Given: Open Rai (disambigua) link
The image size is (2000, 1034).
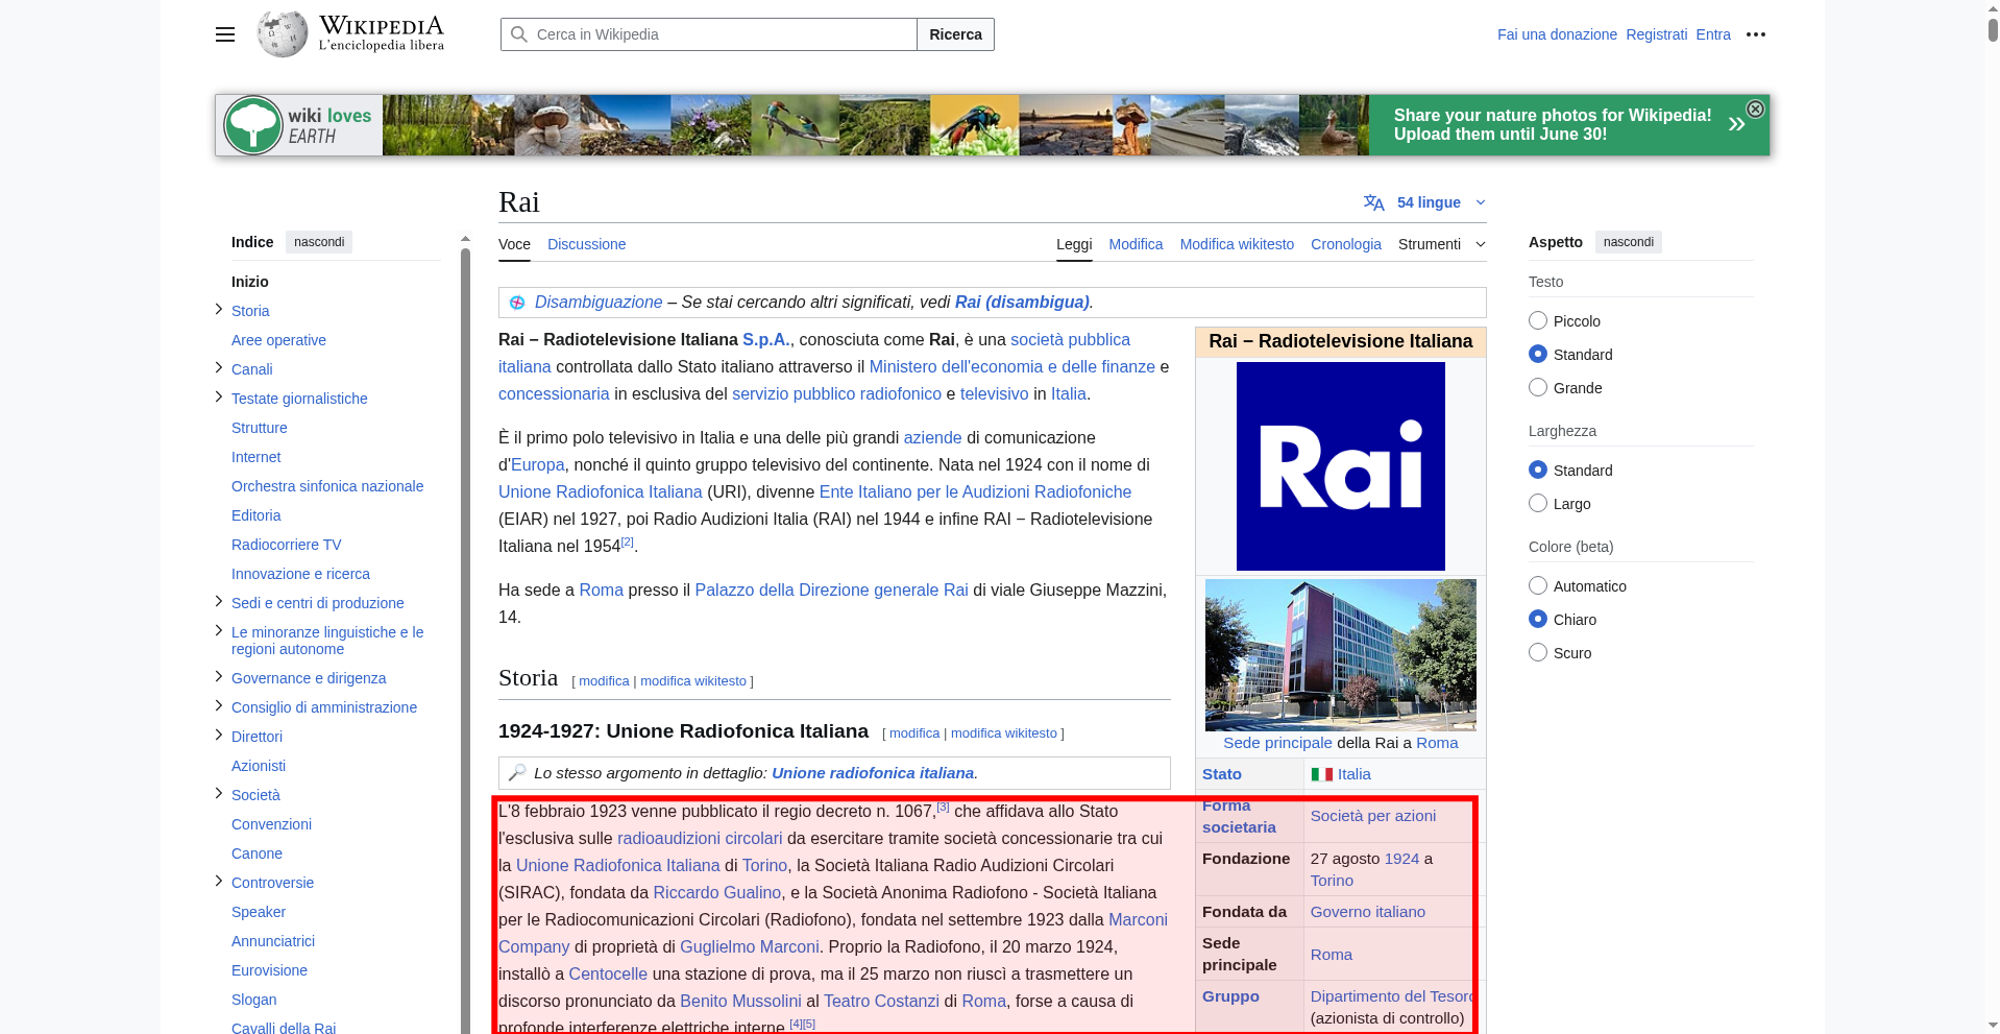Looking at the screenshot, I should (x=1021, y=302).
